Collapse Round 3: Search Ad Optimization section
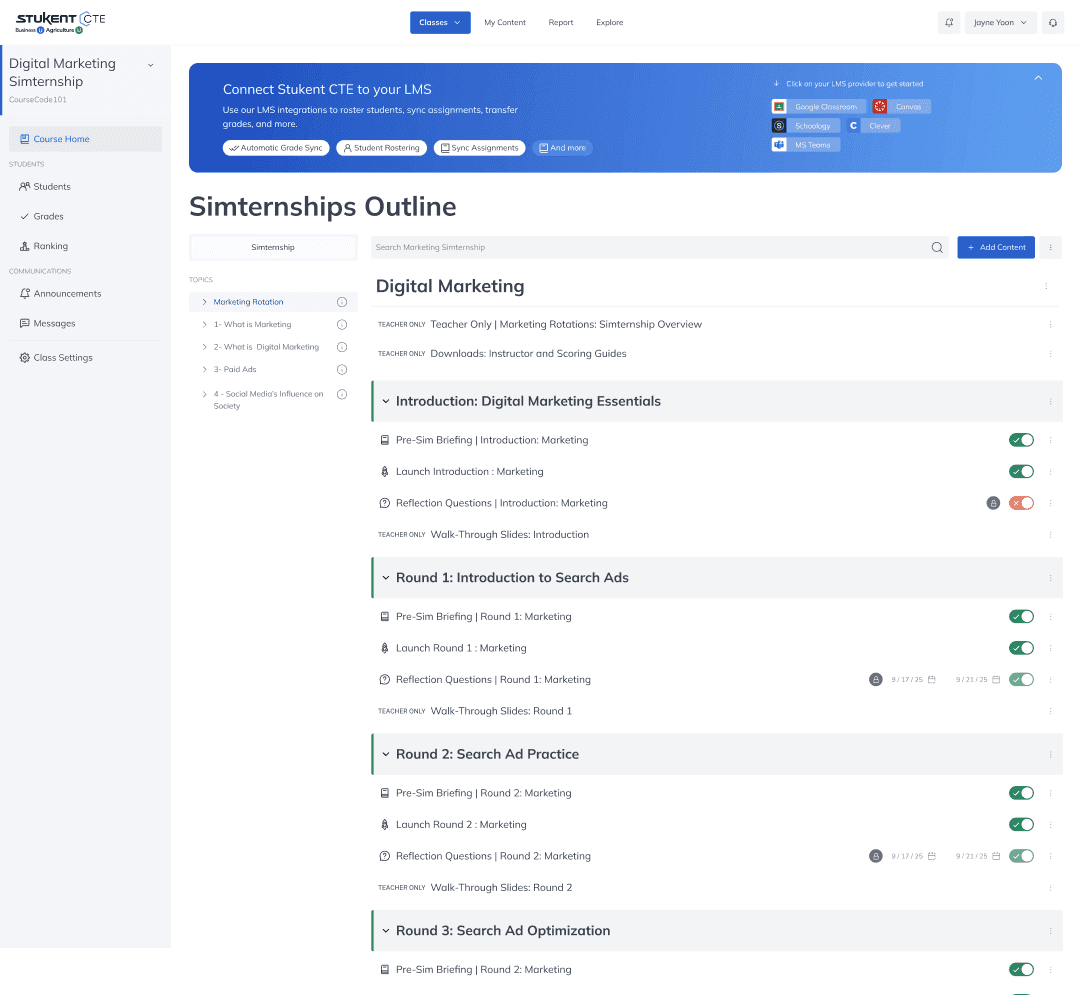Screen dimensions: 1080x995 point(386,931)
